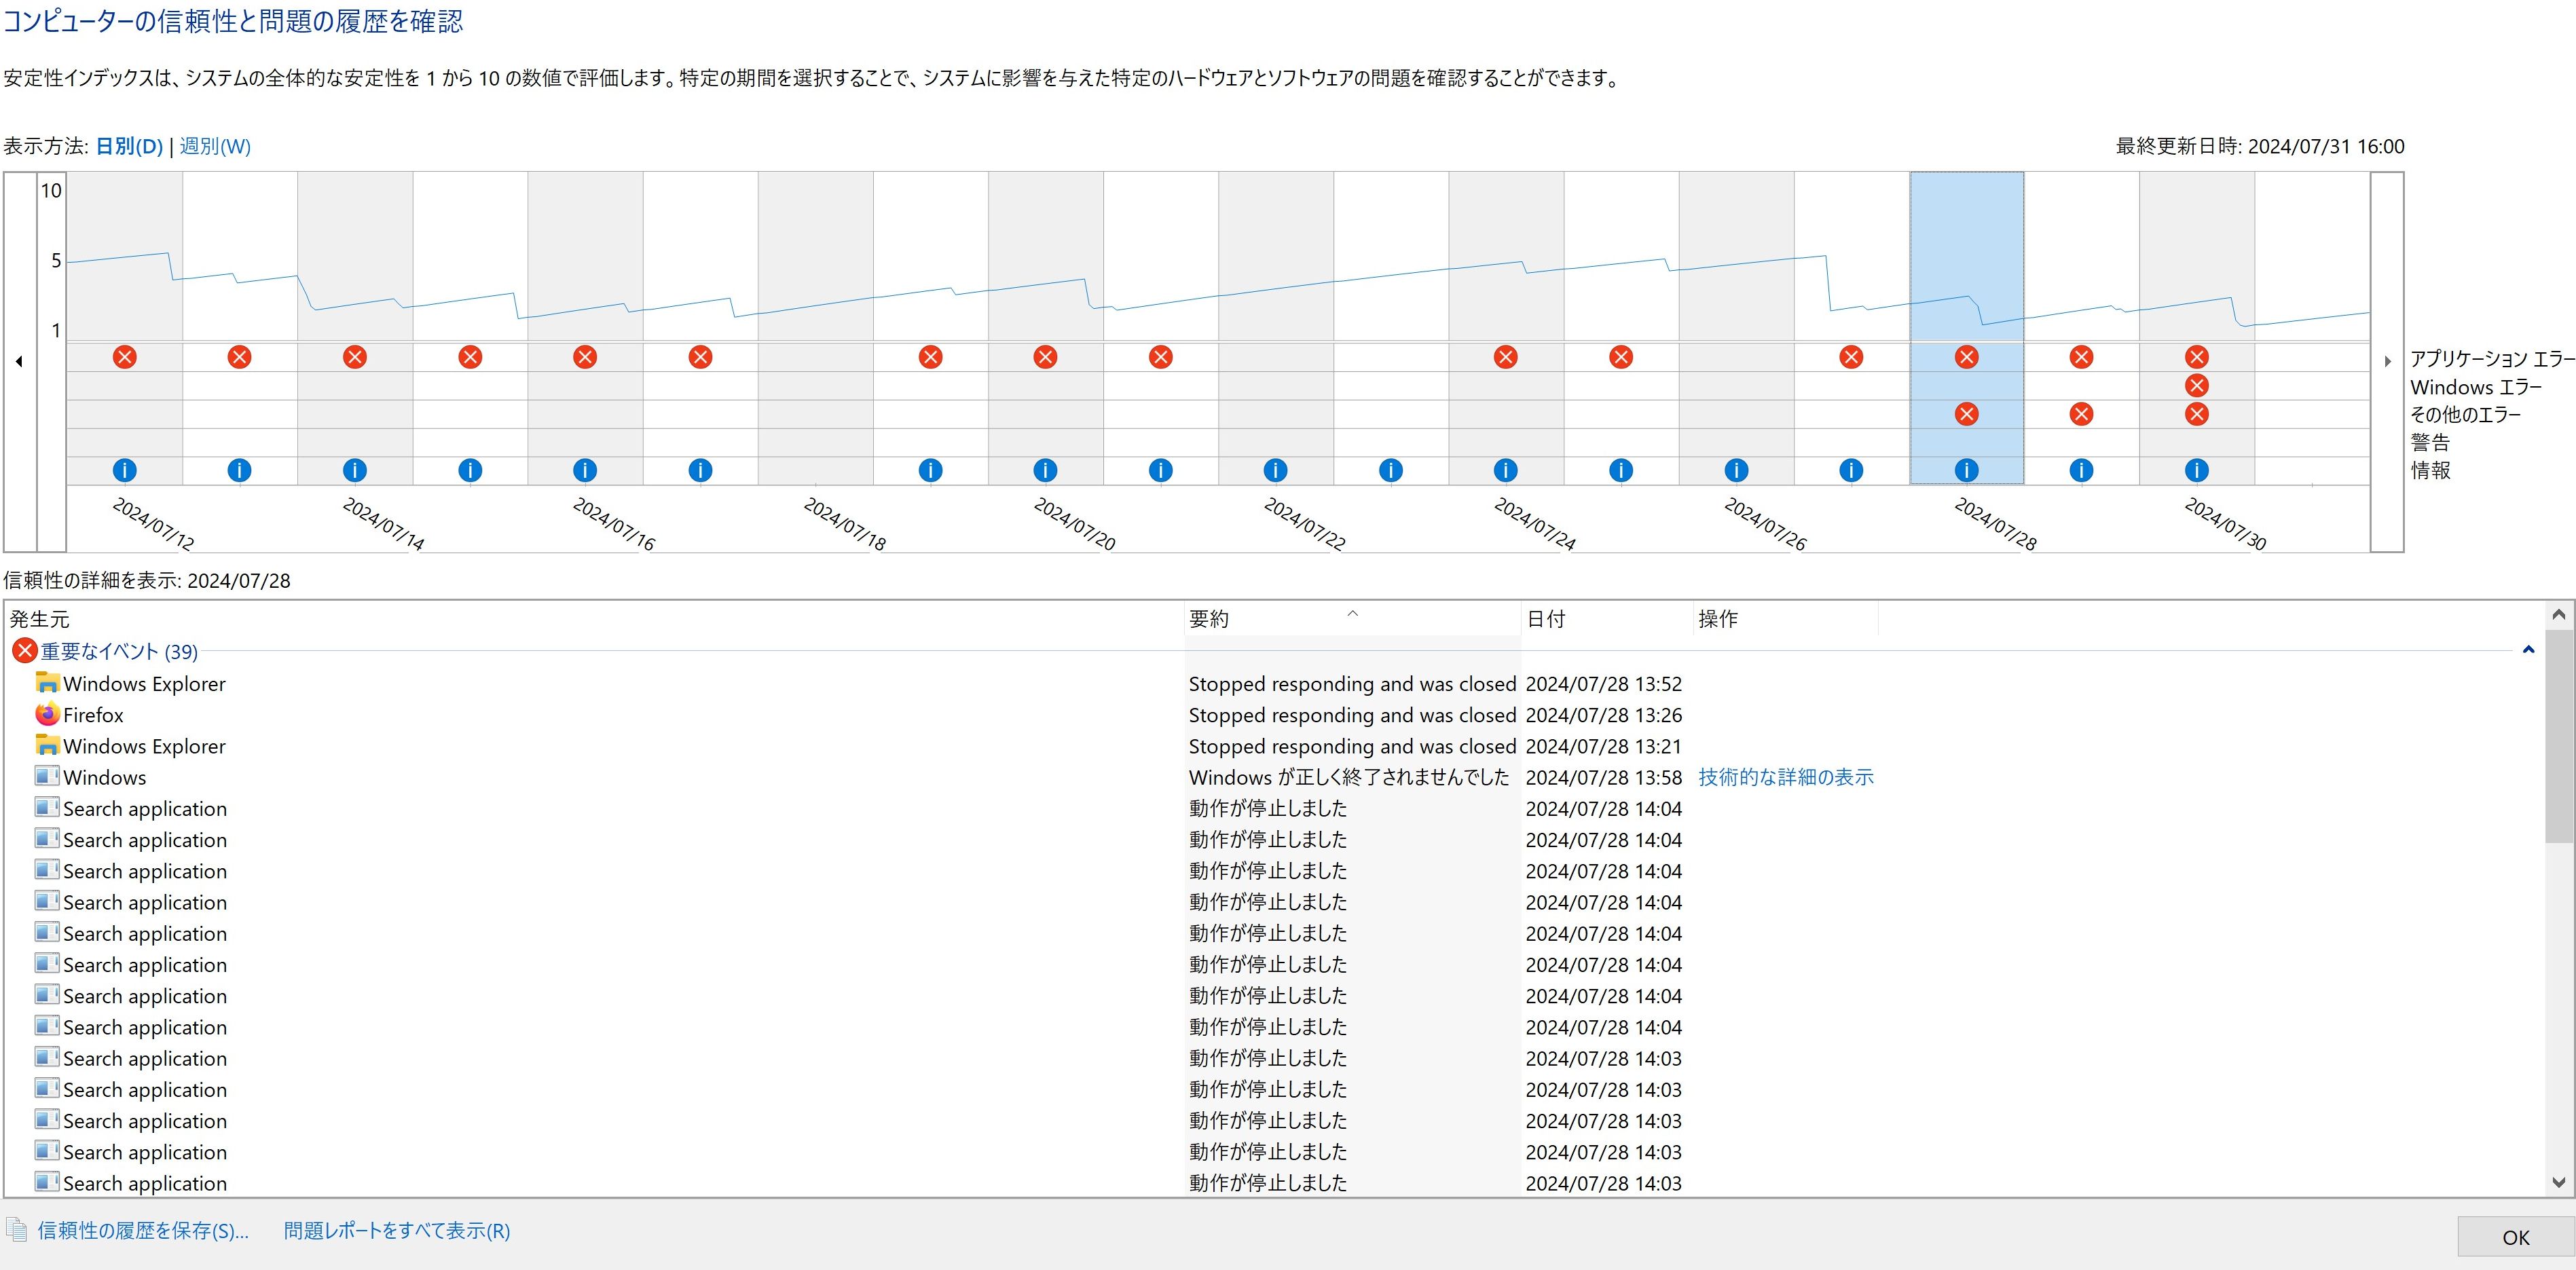Viewport: 2576px width, 1270px height.
Task: Click other-error icon in highlighted 2024/07/28 column
Action: click(x=1966, y=414)
